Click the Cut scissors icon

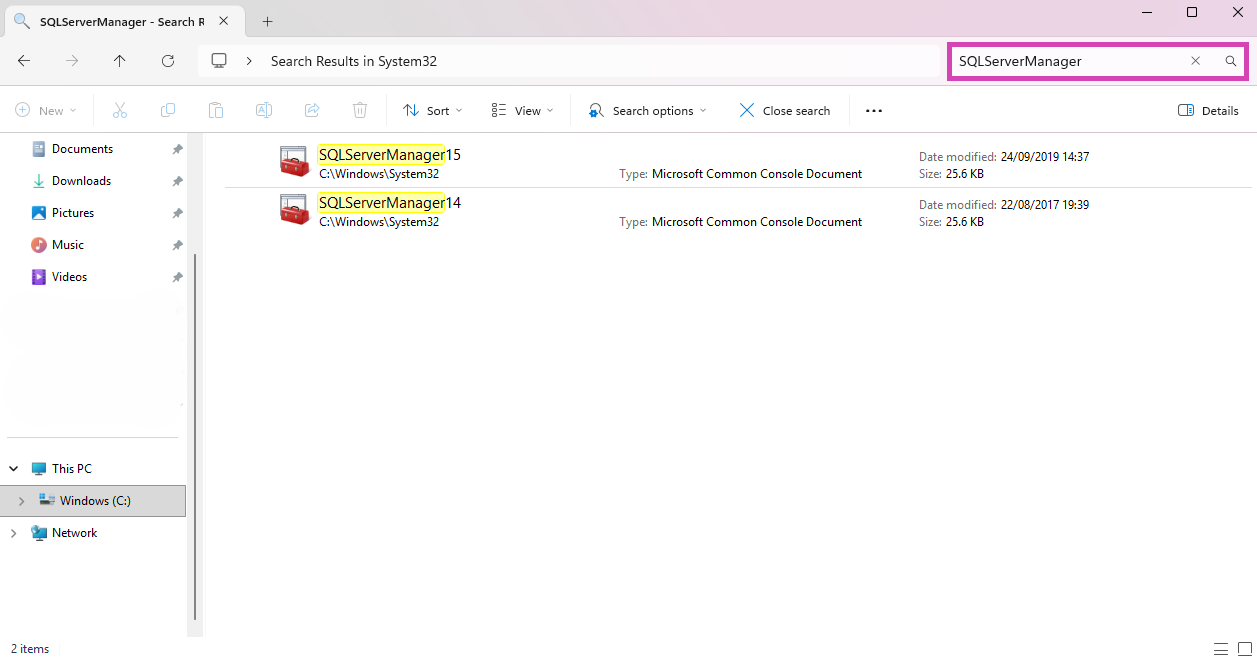[120, 111]
